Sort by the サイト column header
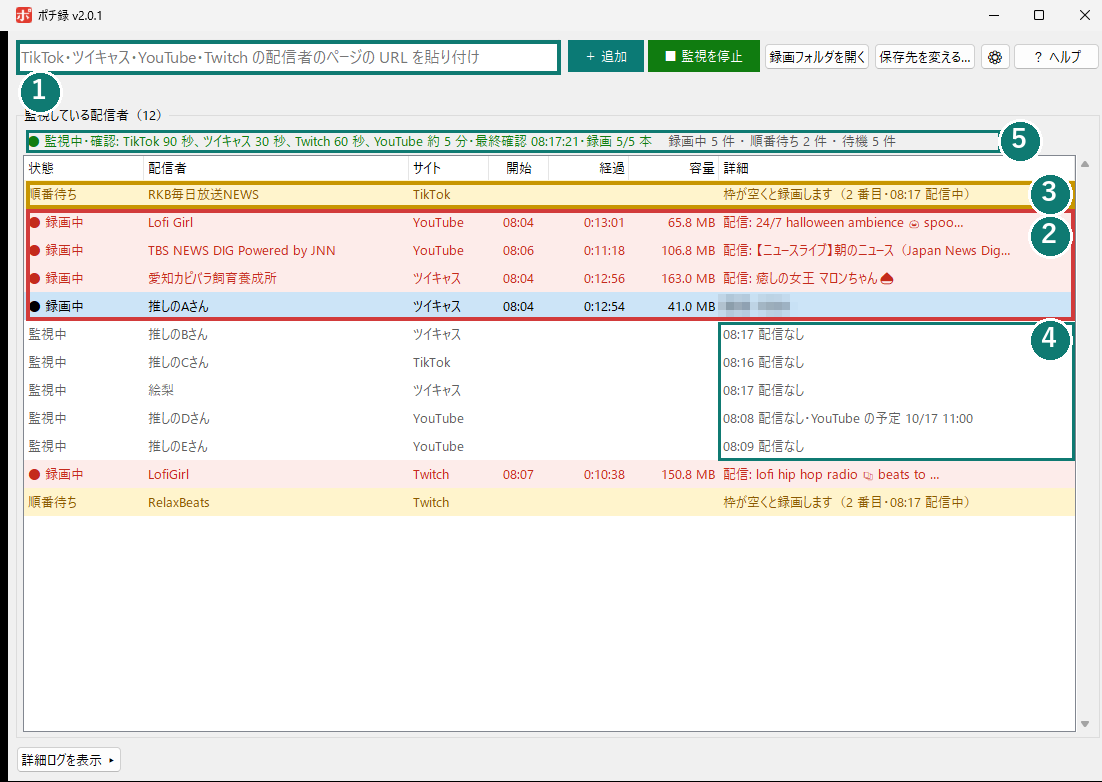The width and height of the screenshot is (1102, 782). pos(448,169)
